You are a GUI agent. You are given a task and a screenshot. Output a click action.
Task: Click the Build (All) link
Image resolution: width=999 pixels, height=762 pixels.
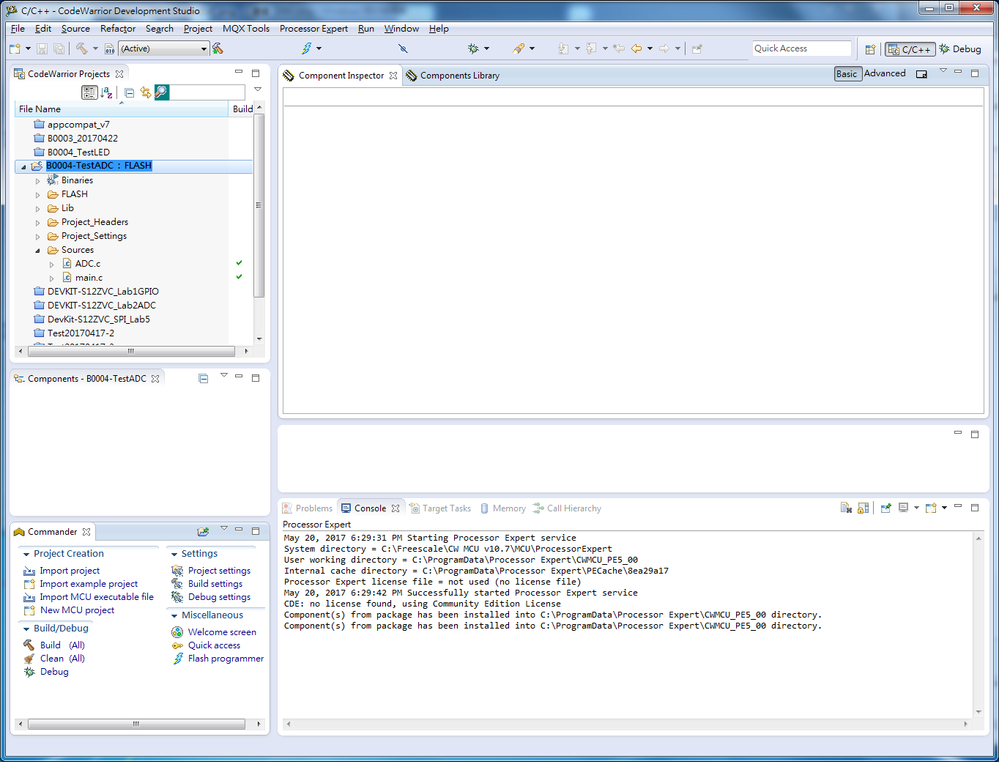point(62,645)
